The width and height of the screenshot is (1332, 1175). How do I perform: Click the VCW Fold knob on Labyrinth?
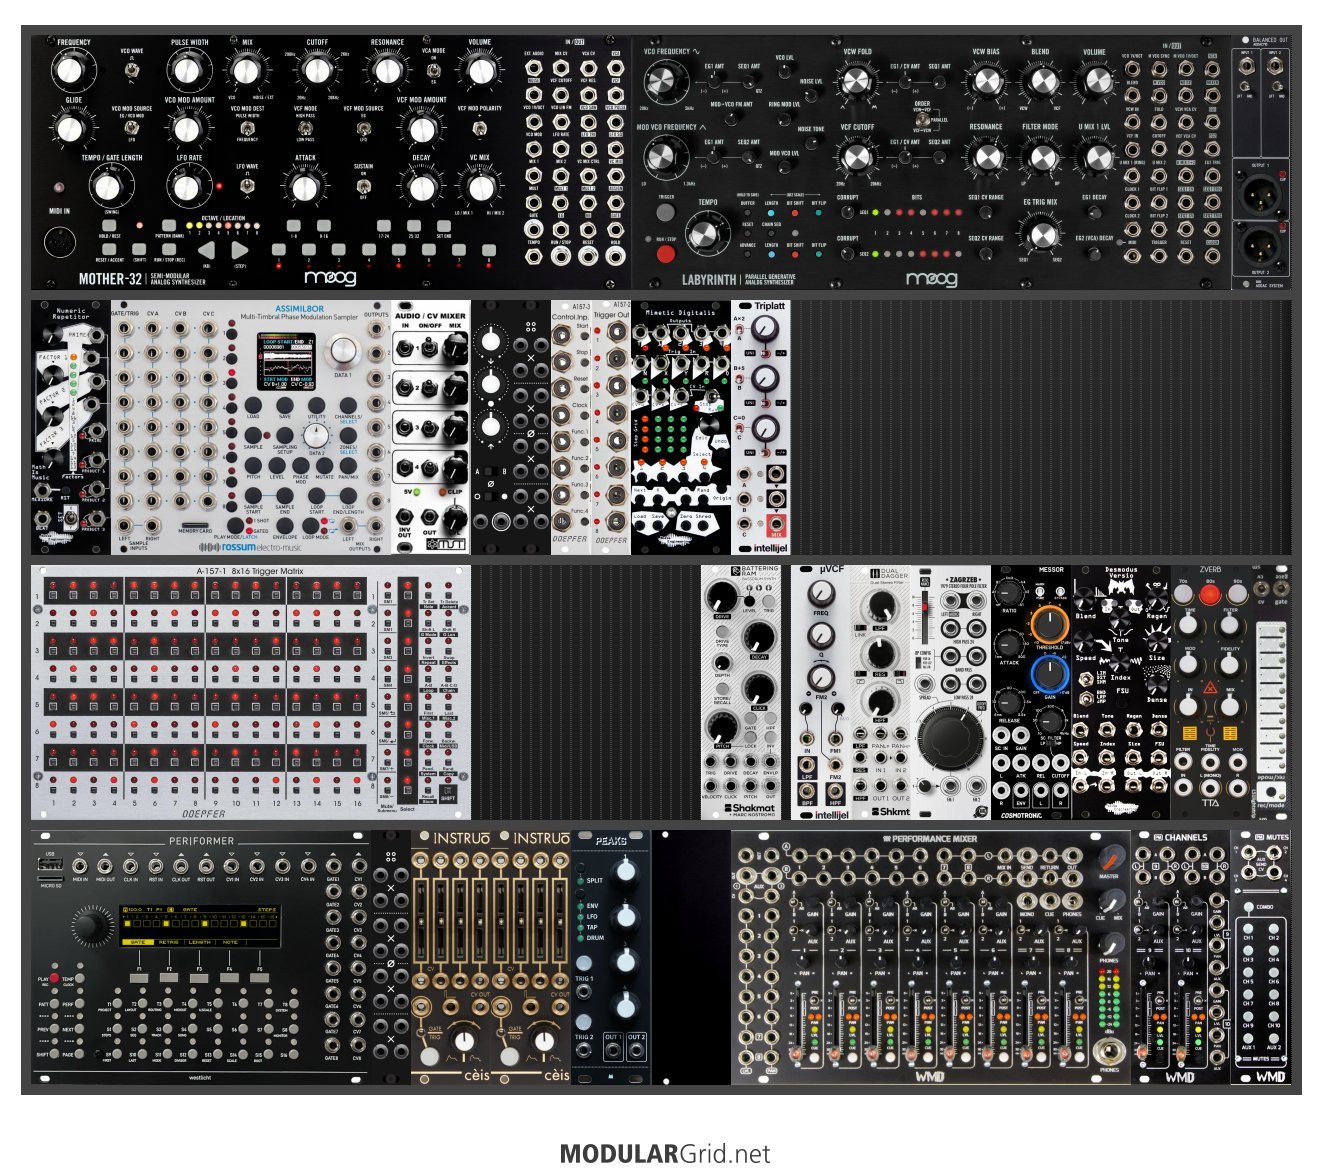point(857,81)
